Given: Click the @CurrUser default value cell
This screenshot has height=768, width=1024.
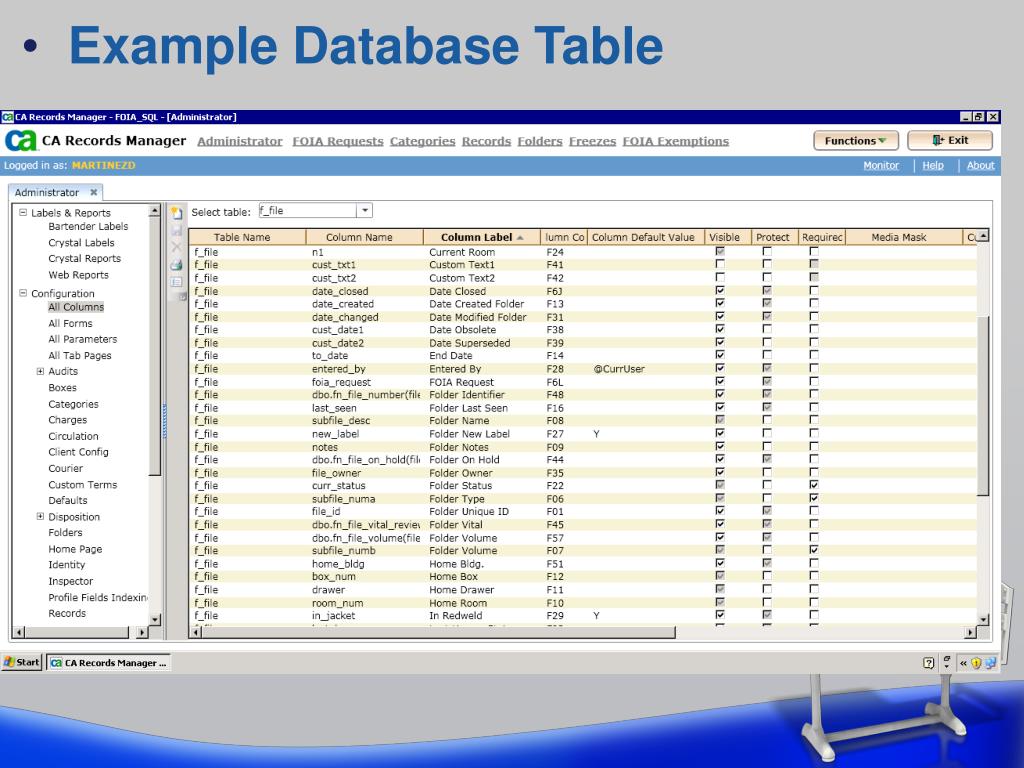Looking at the screenshot, I should pos(619,368).
